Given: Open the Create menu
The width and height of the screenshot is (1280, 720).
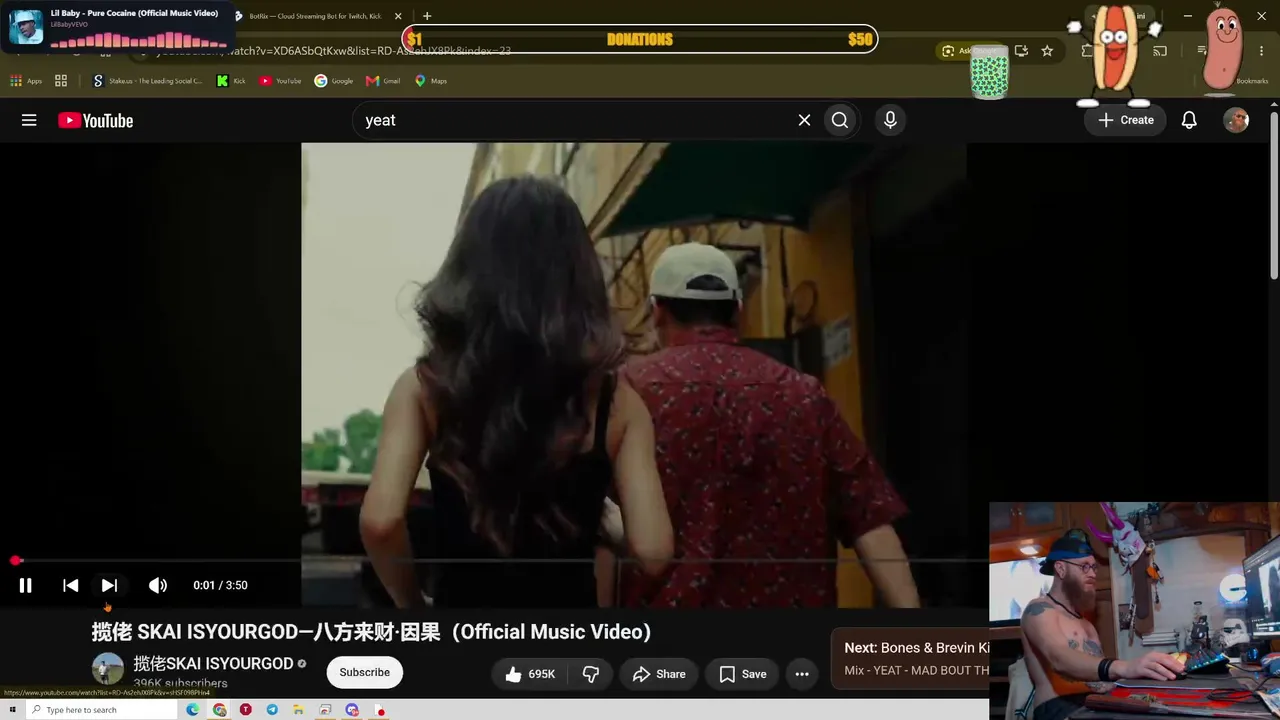Looking at the screenshot, I should click(1125, 120).
